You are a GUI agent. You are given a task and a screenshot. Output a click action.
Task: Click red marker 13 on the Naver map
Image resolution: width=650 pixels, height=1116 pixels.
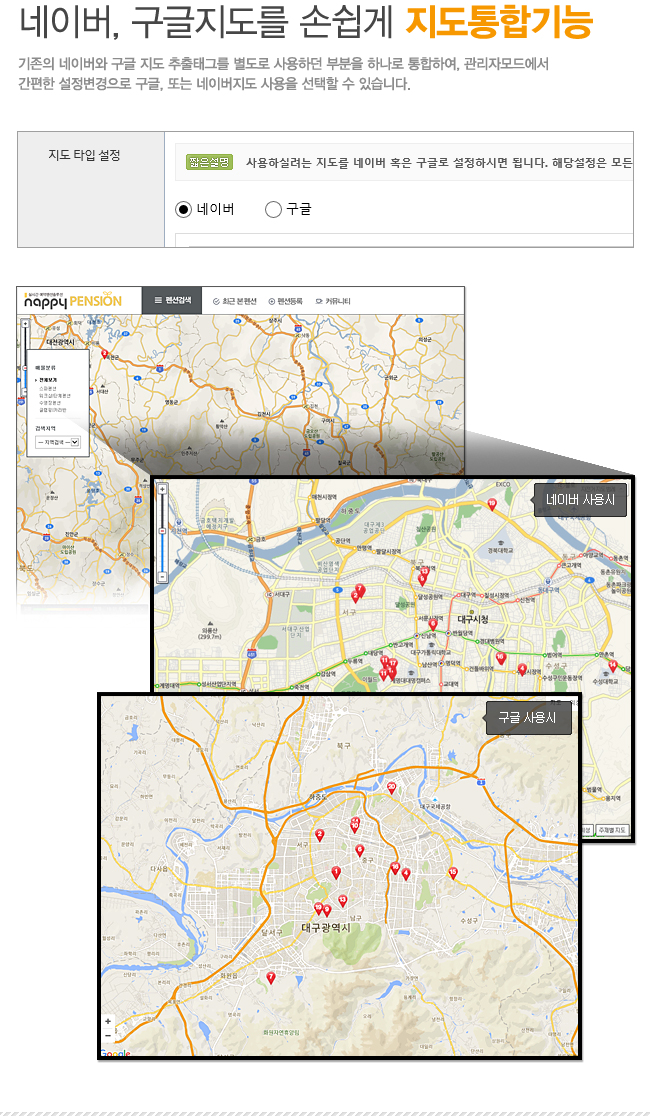(x=424, y=572)
